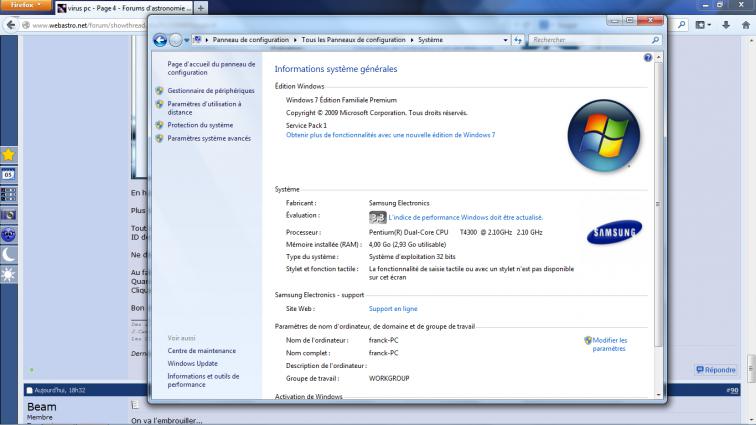The width and height of the screenshot is (756, 425).
Task: Expand the arrow after 'Tous les Panneaux de configuration'
Action: tap(412, 40)
